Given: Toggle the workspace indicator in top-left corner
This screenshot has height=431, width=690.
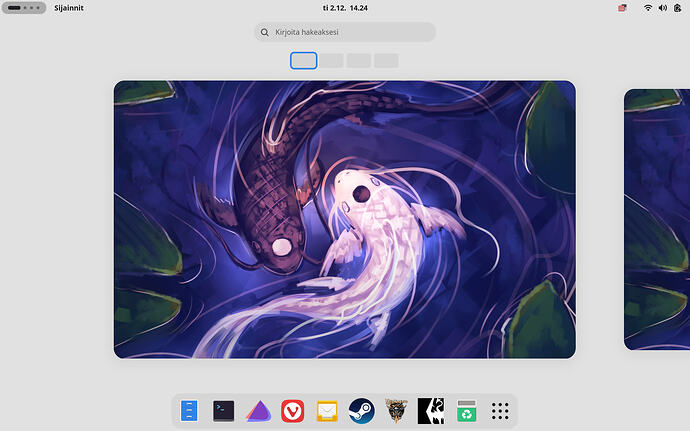Looking at the screenshot, I should (24, 8).
